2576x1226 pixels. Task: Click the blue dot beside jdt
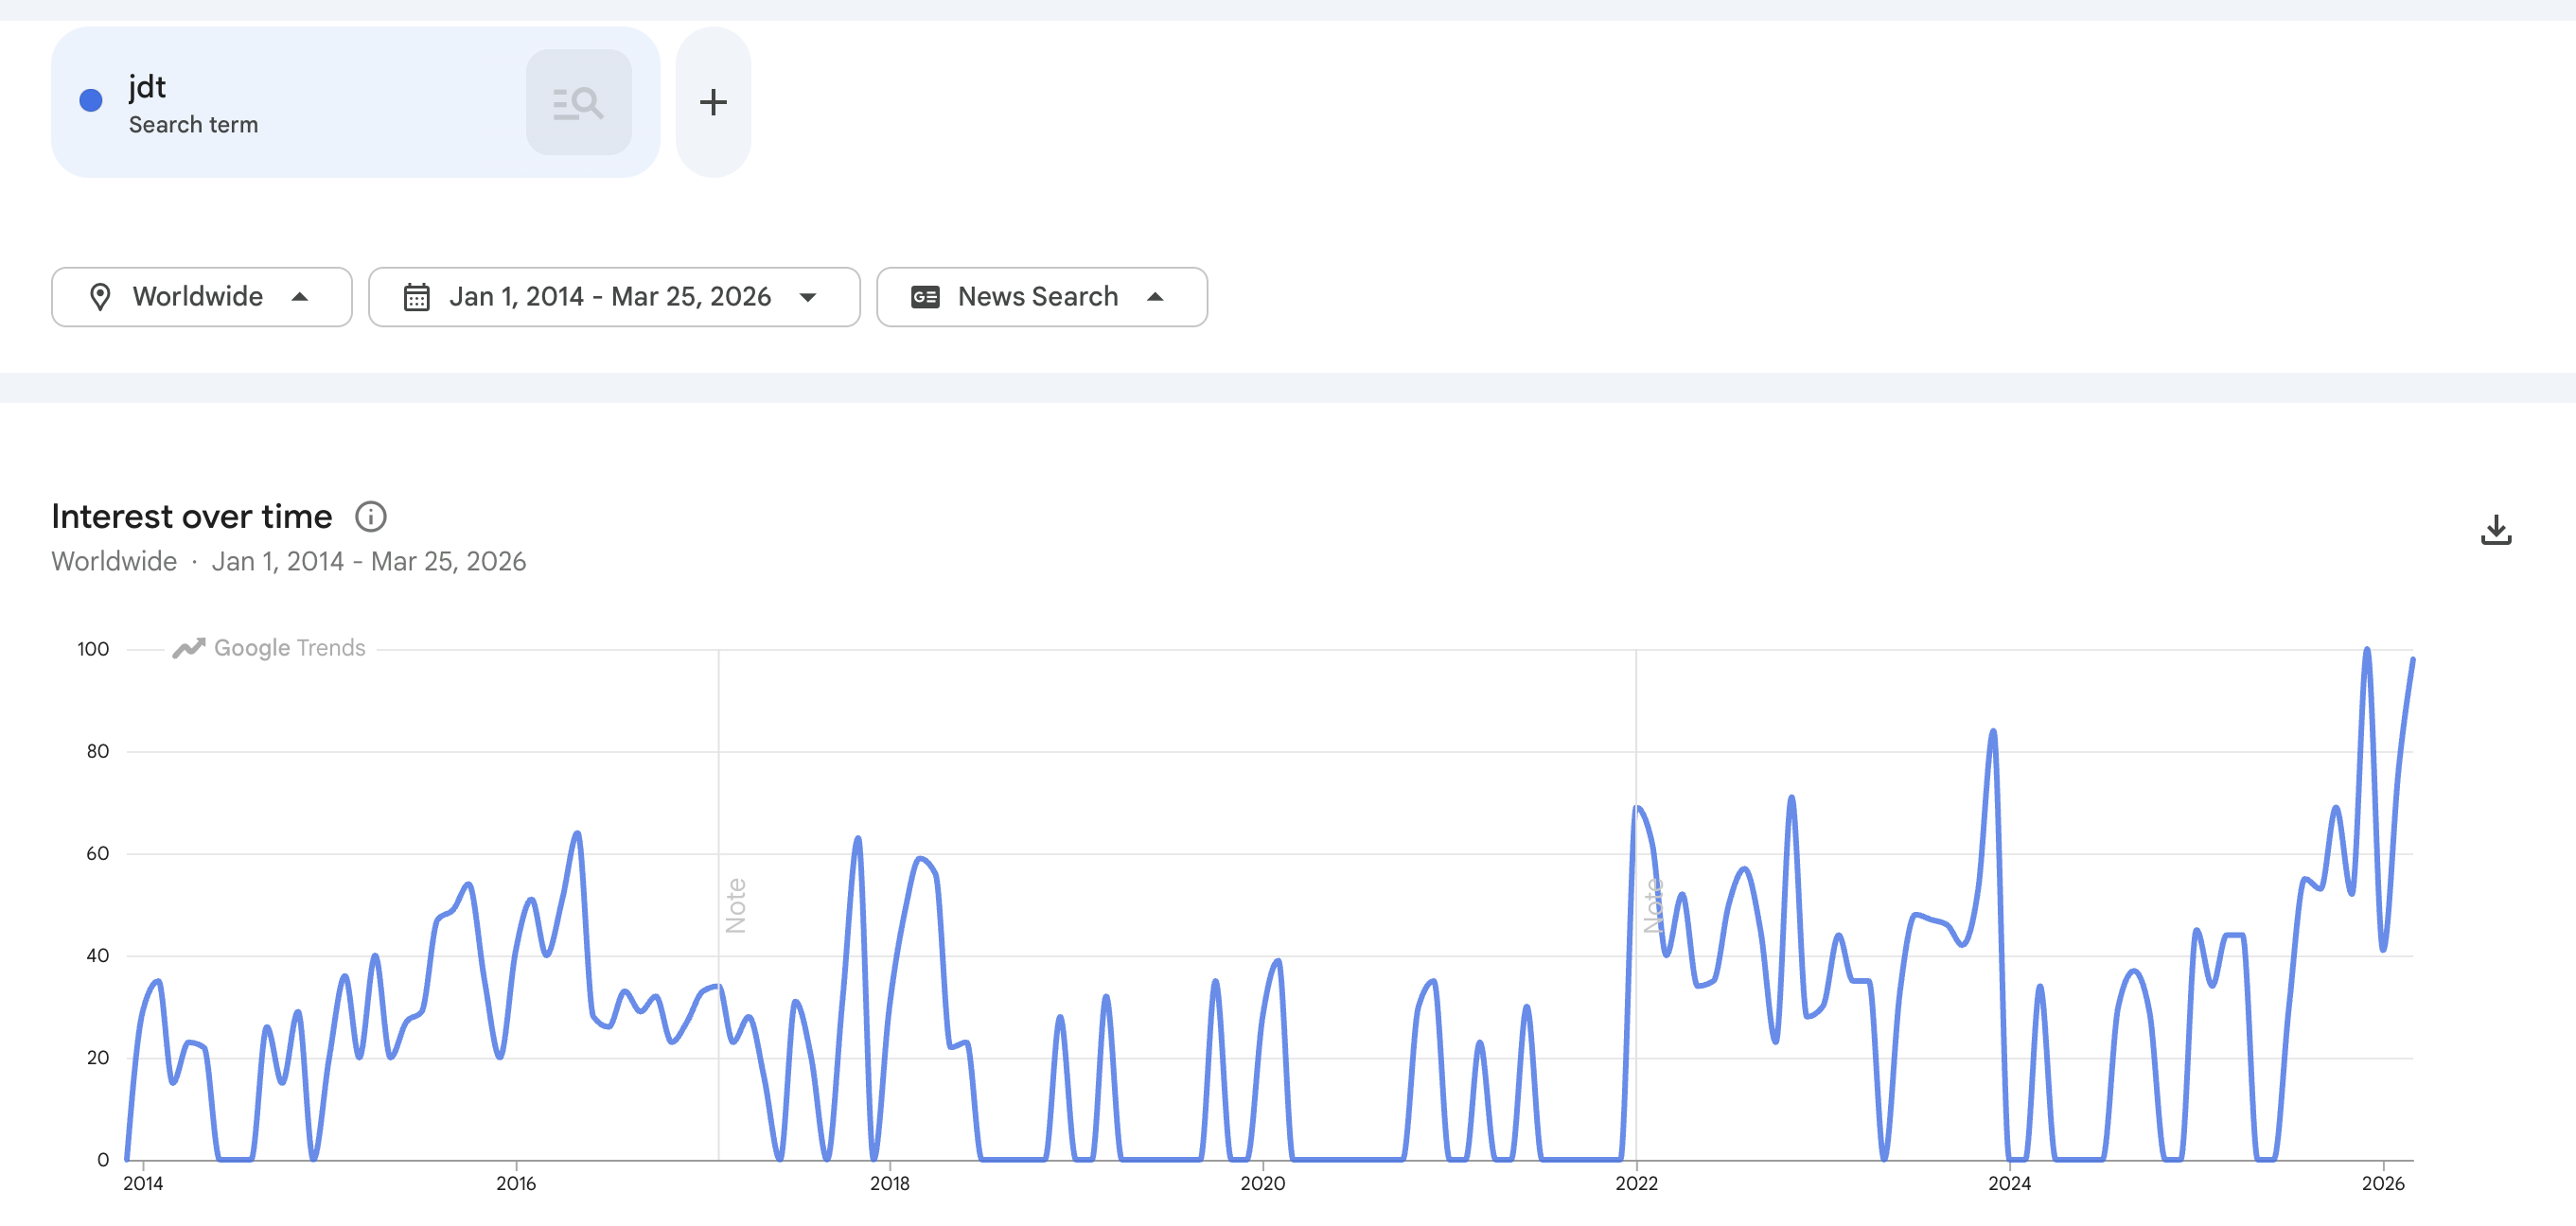91,100
